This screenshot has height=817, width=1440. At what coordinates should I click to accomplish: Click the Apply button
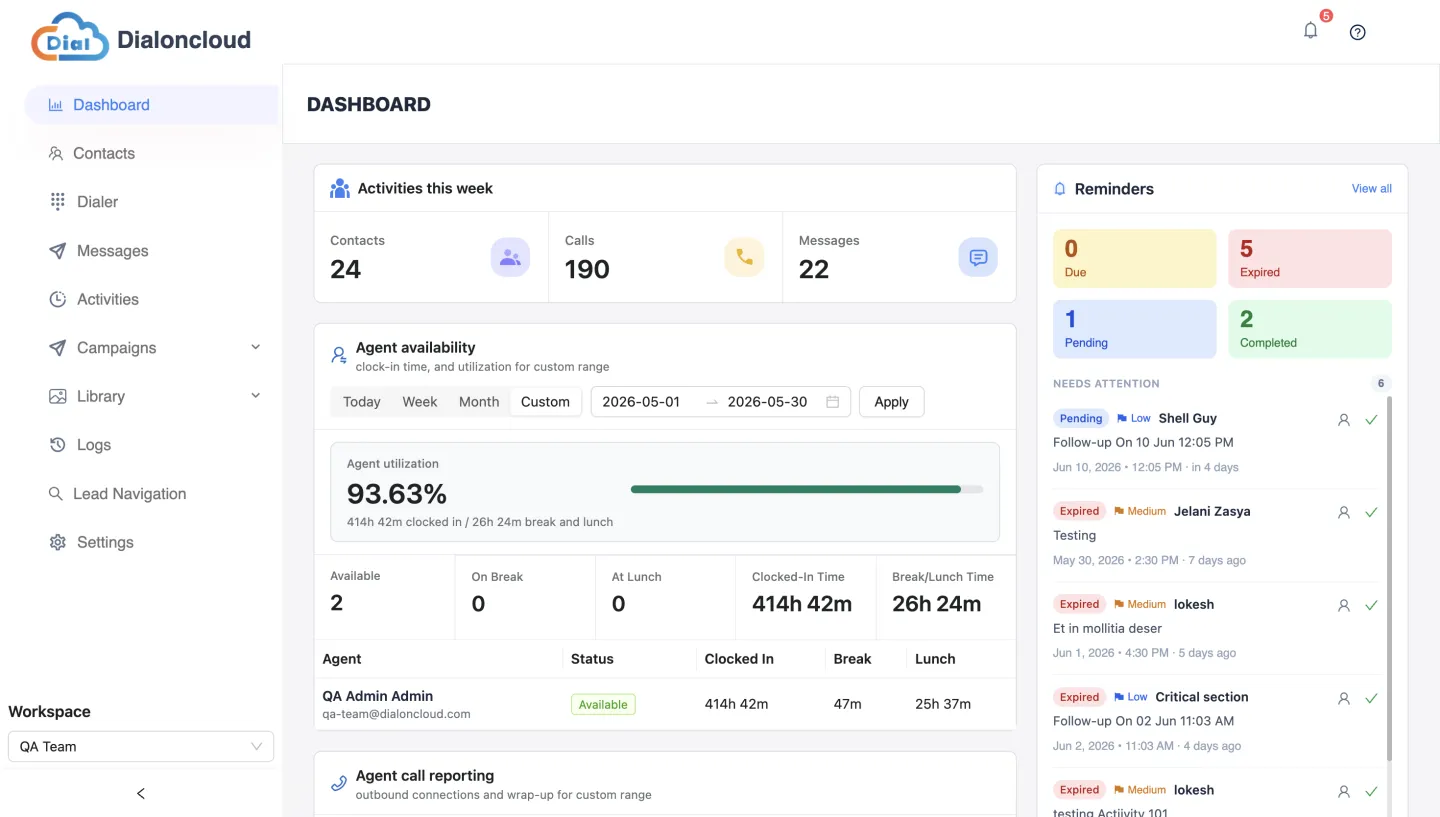pos(891,402)
